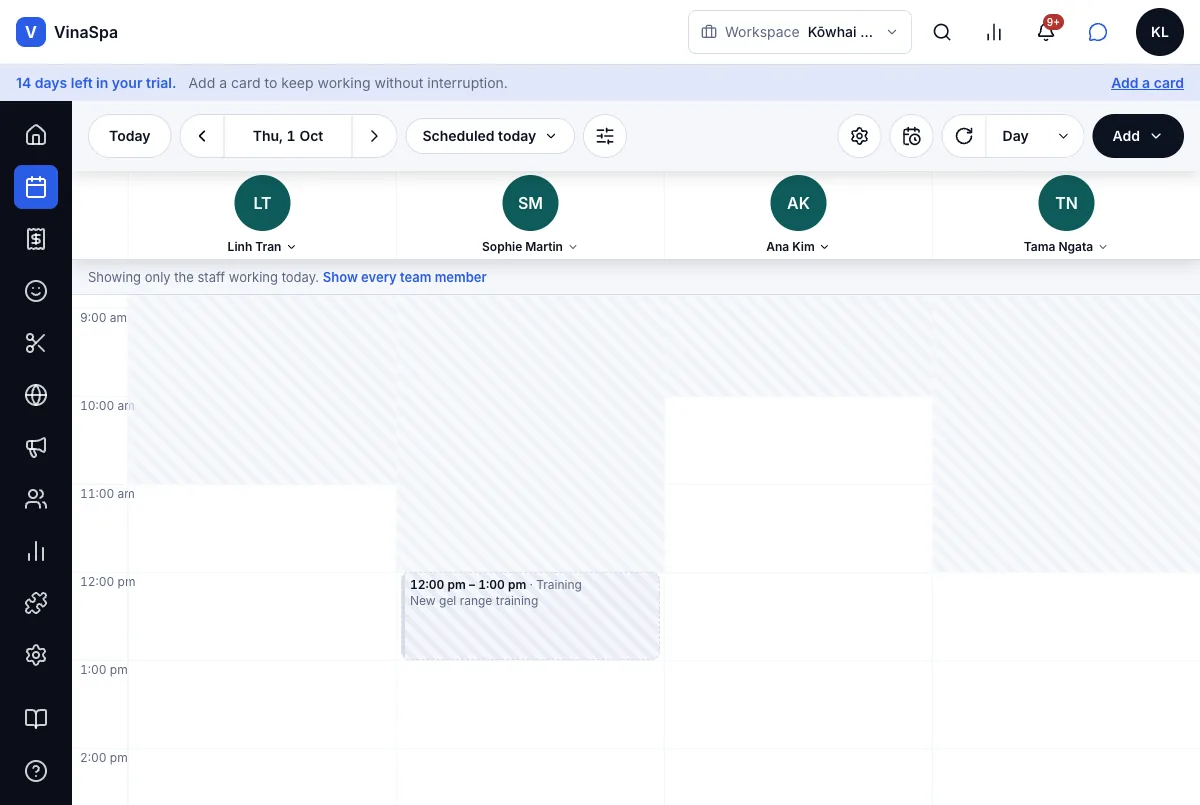Click the LT avatar of Linh Tran
Viewport: 1200px width, 805px height.
262,203
